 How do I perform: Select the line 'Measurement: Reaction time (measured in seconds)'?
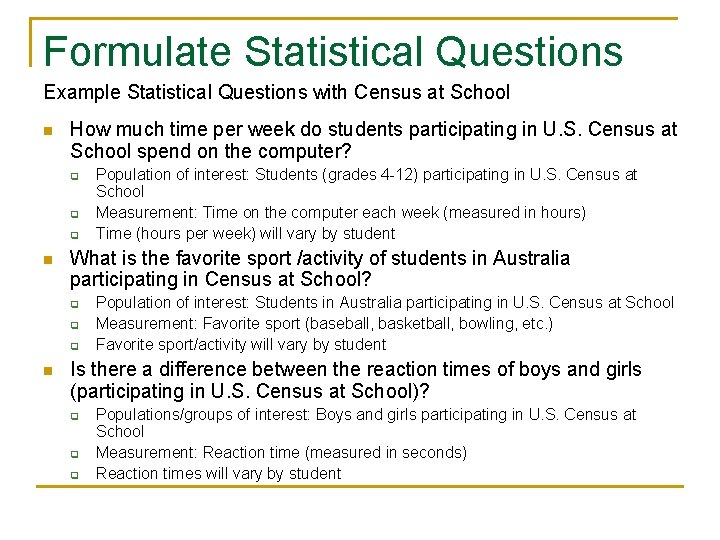click(281, 452)
